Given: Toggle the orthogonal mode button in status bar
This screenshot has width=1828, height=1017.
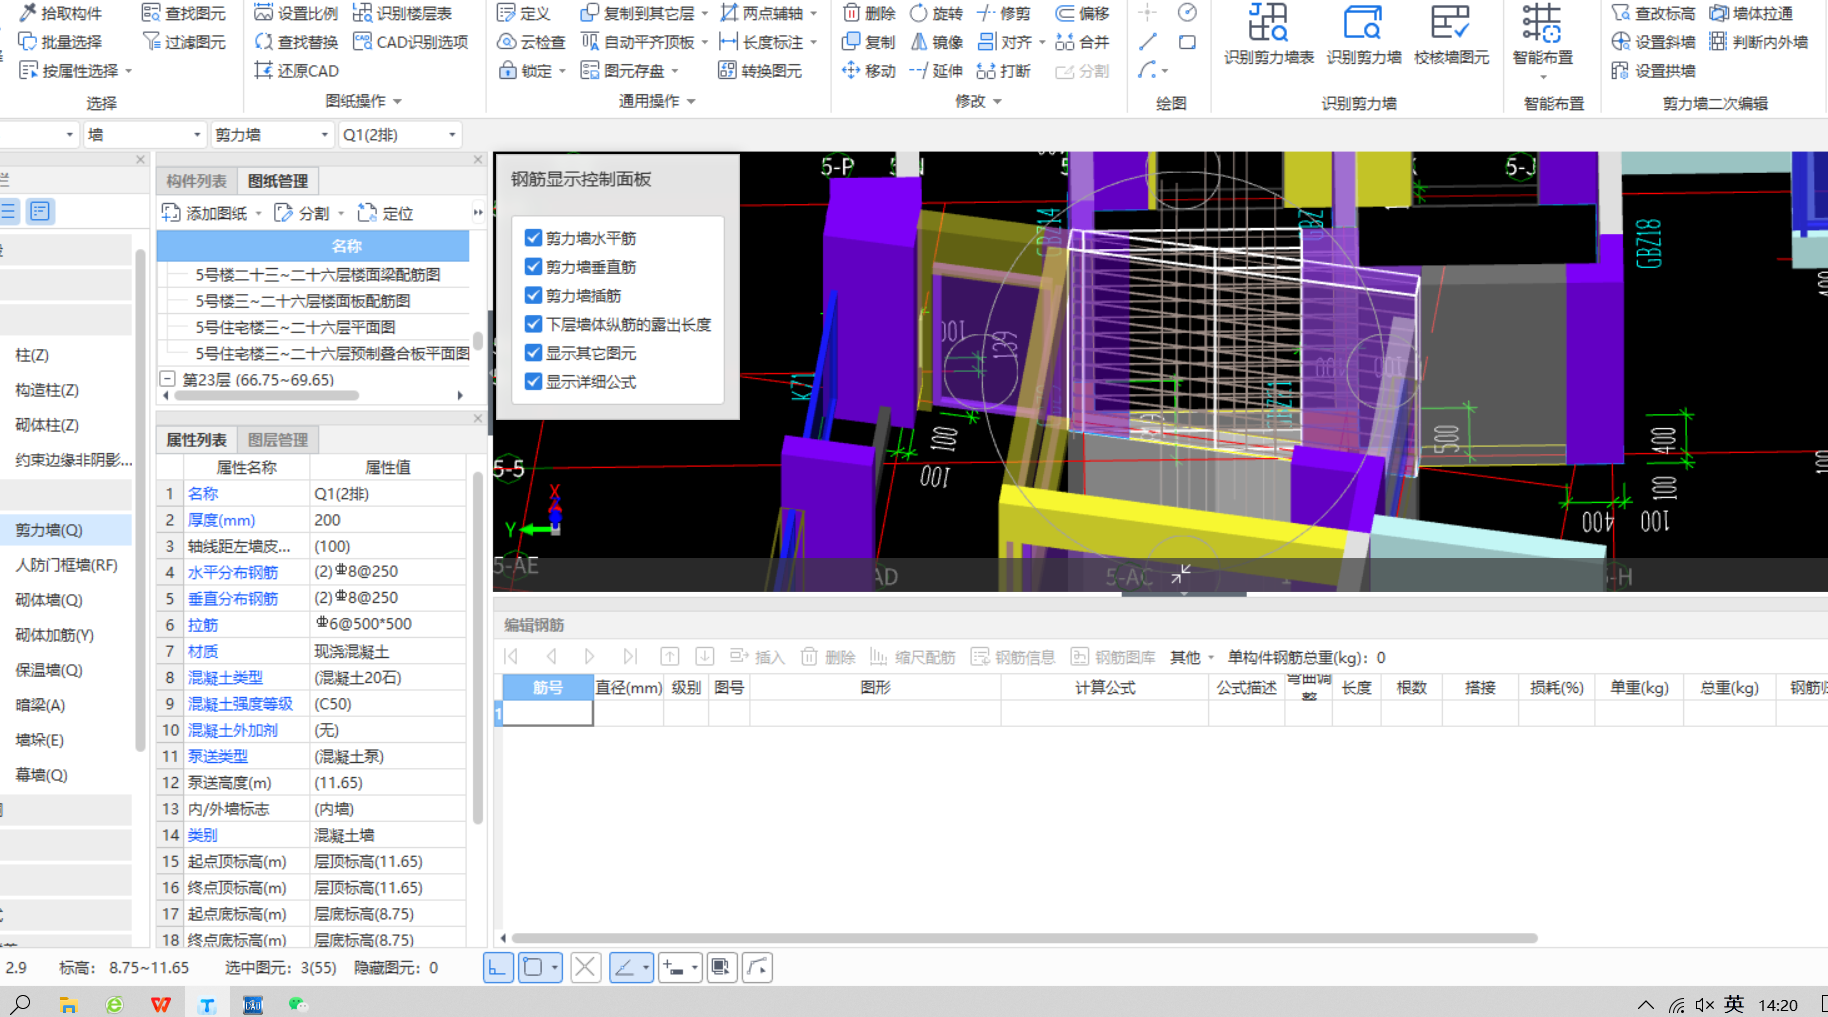Looking at the screenshot, I should 498,967.
